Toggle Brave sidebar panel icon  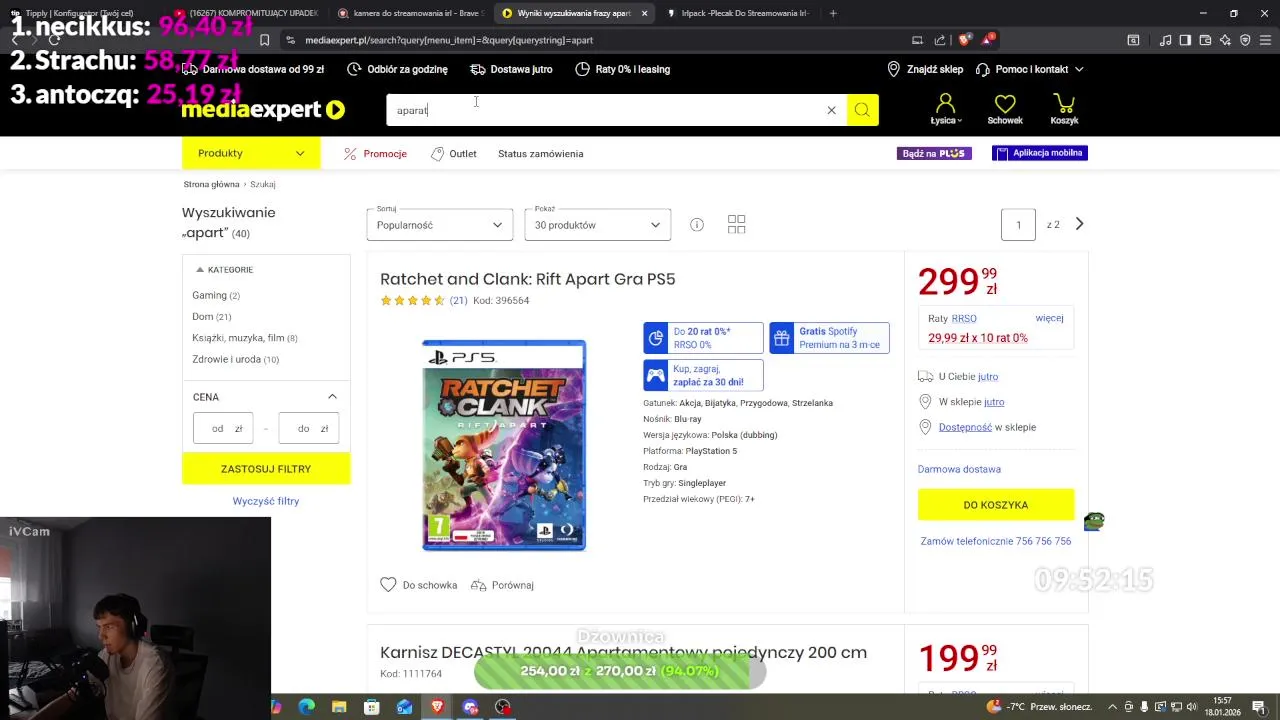click(1185, 40)
